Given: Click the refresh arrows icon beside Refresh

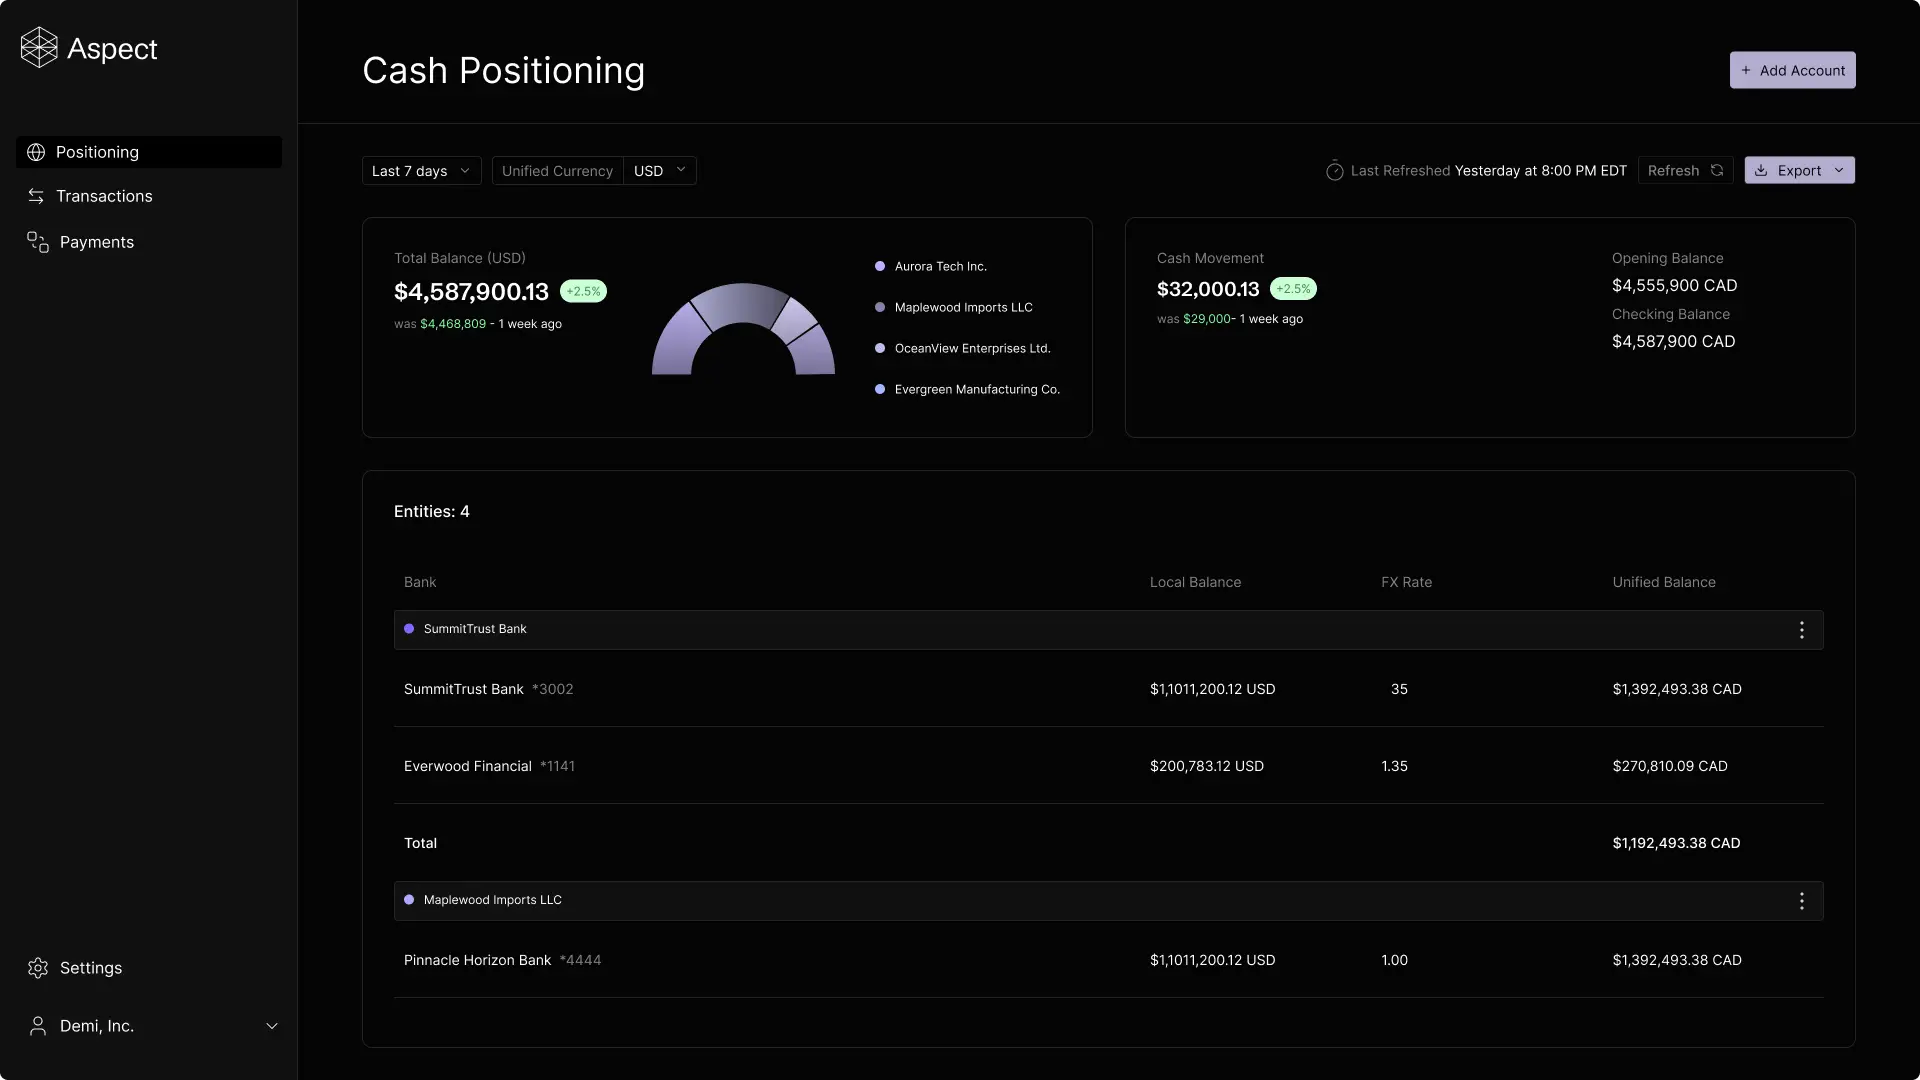Looking at the screenshot, I should click(x=1716, y=170).
